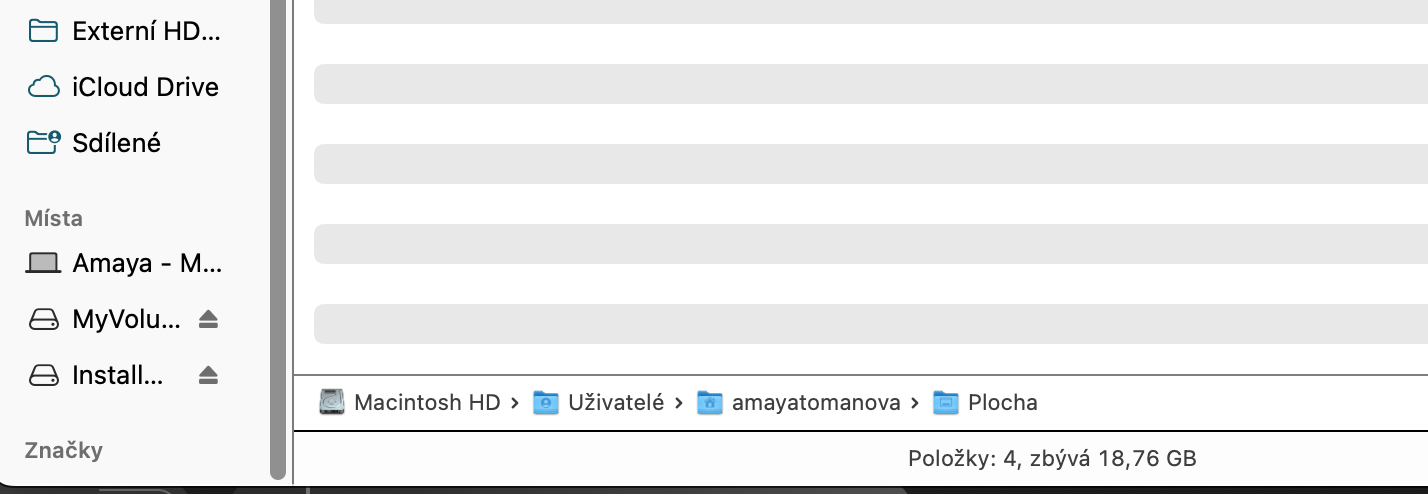Click the Místa section header
The image size is (1428, 494).
(54, 218)
